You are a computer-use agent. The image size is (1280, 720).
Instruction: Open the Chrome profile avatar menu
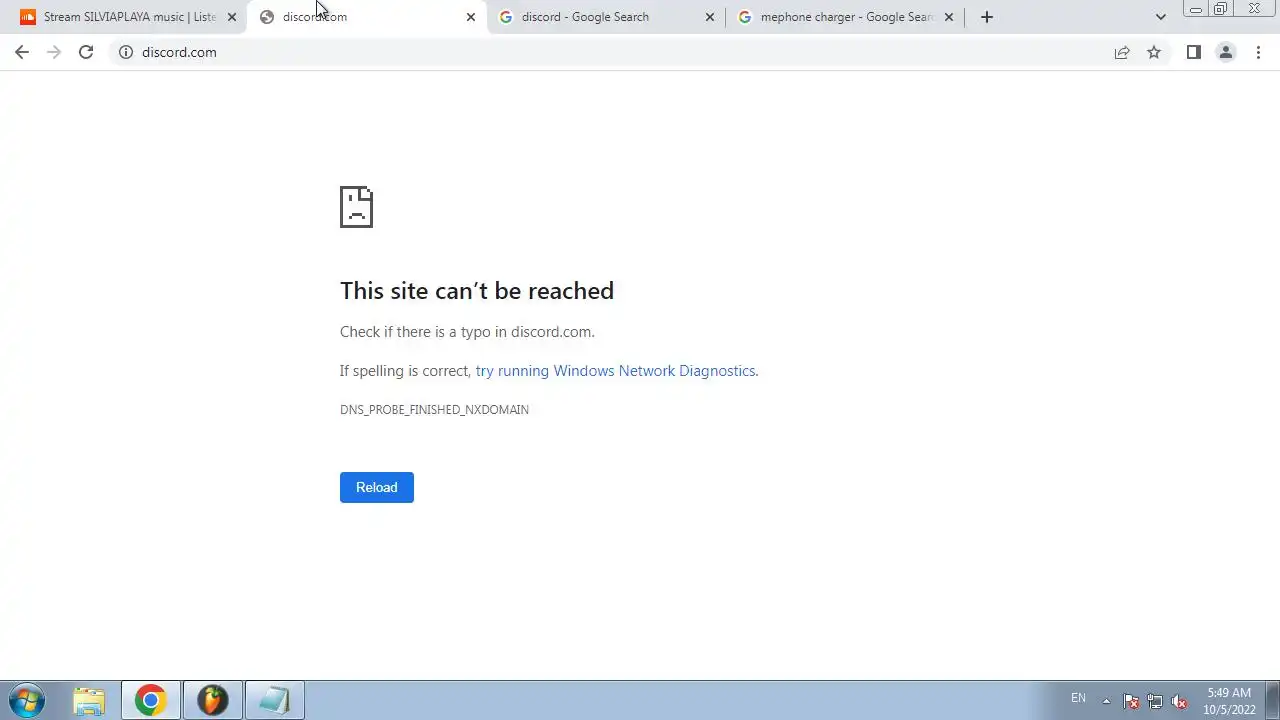[x=1225, y=52]
